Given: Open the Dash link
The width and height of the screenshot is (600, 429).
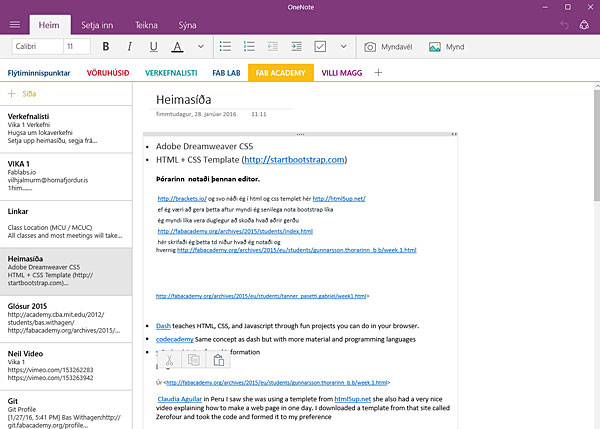Looking at the screenshot, I should coord(163,326).
